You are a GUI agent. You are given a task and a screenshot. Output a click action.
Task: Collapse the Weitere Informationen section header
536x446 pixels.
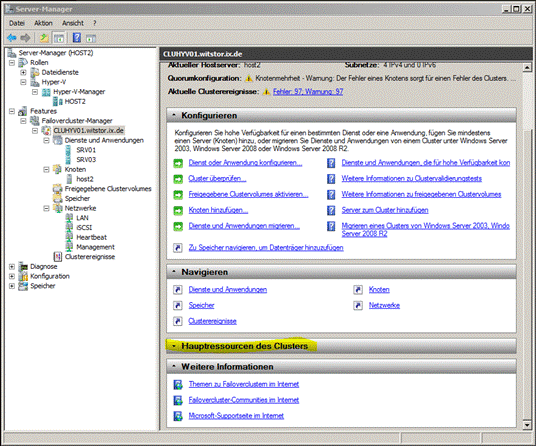click(174, 366)
